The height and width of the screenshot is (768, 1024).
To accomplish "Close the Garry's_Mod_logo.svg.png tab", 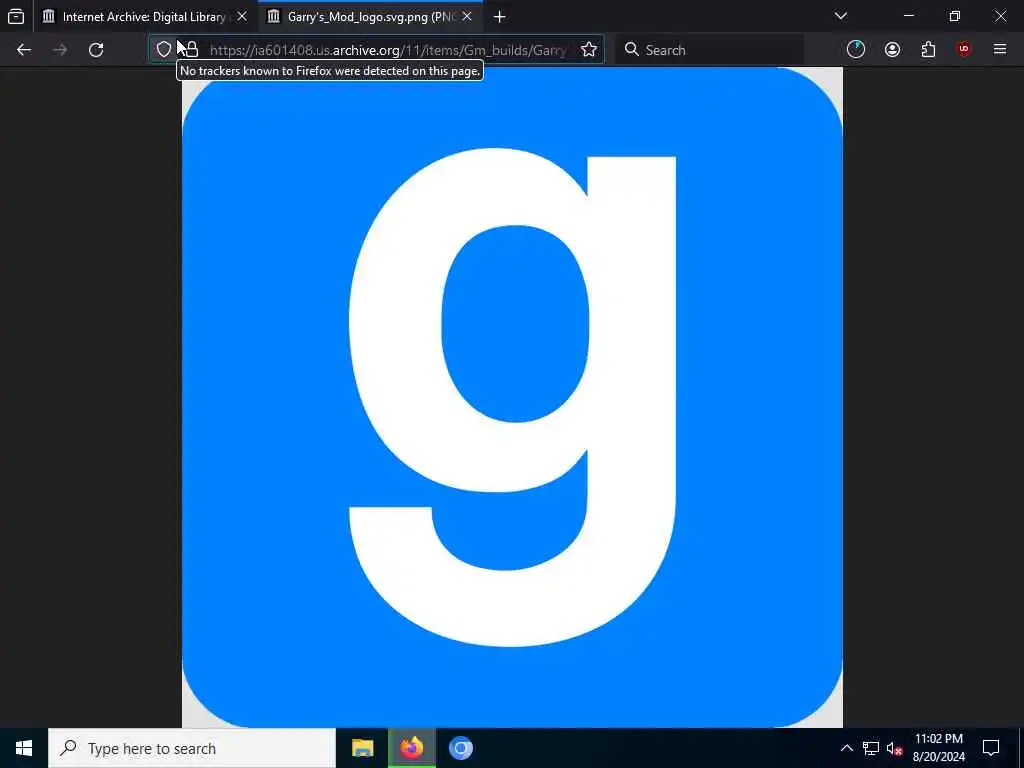I will pyautogui.click(x=467, y=16).
